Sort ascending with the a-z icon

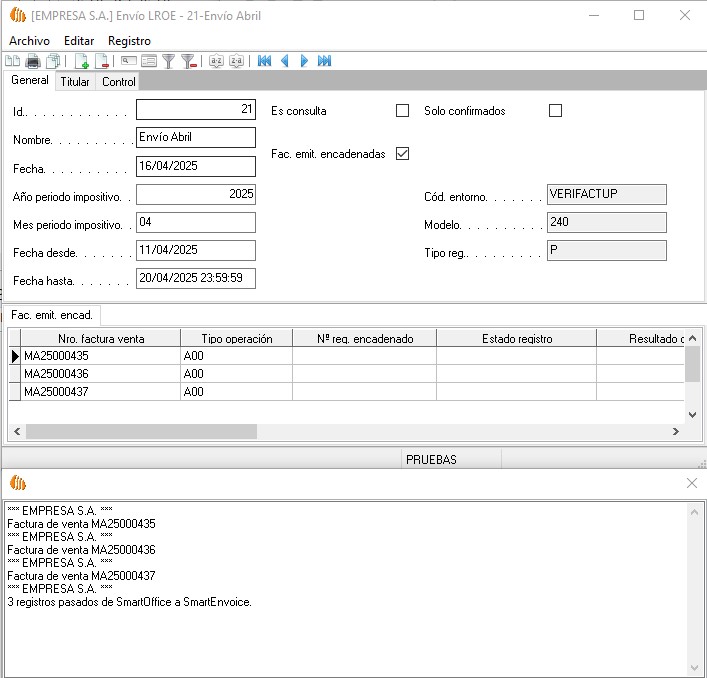tap(216, 61)
